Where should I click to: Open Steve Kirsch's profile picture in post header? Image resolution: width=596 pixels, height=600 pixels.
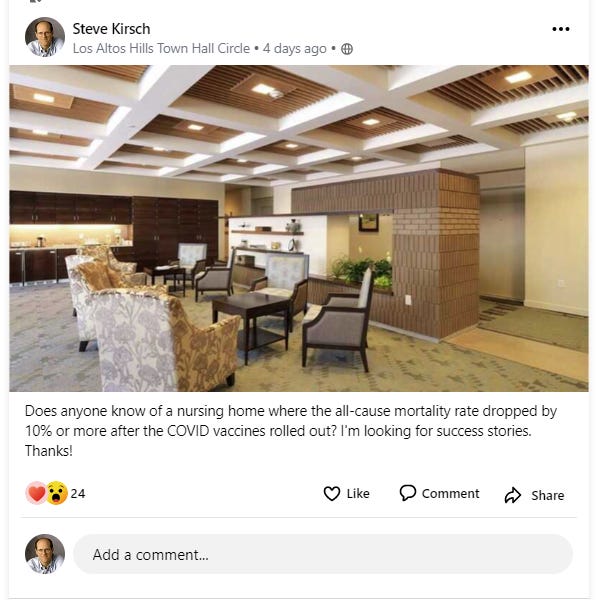[x=45, y=37]
